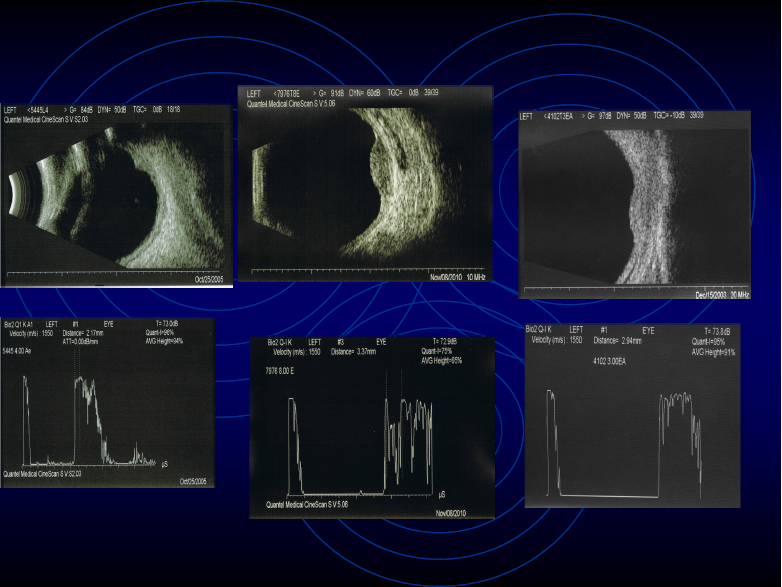Image resolution: width=782 pixels, height=587 pixels.
Task: Click the 'Distance= 2.17mm' reading
Action: (x=83, y=333)
